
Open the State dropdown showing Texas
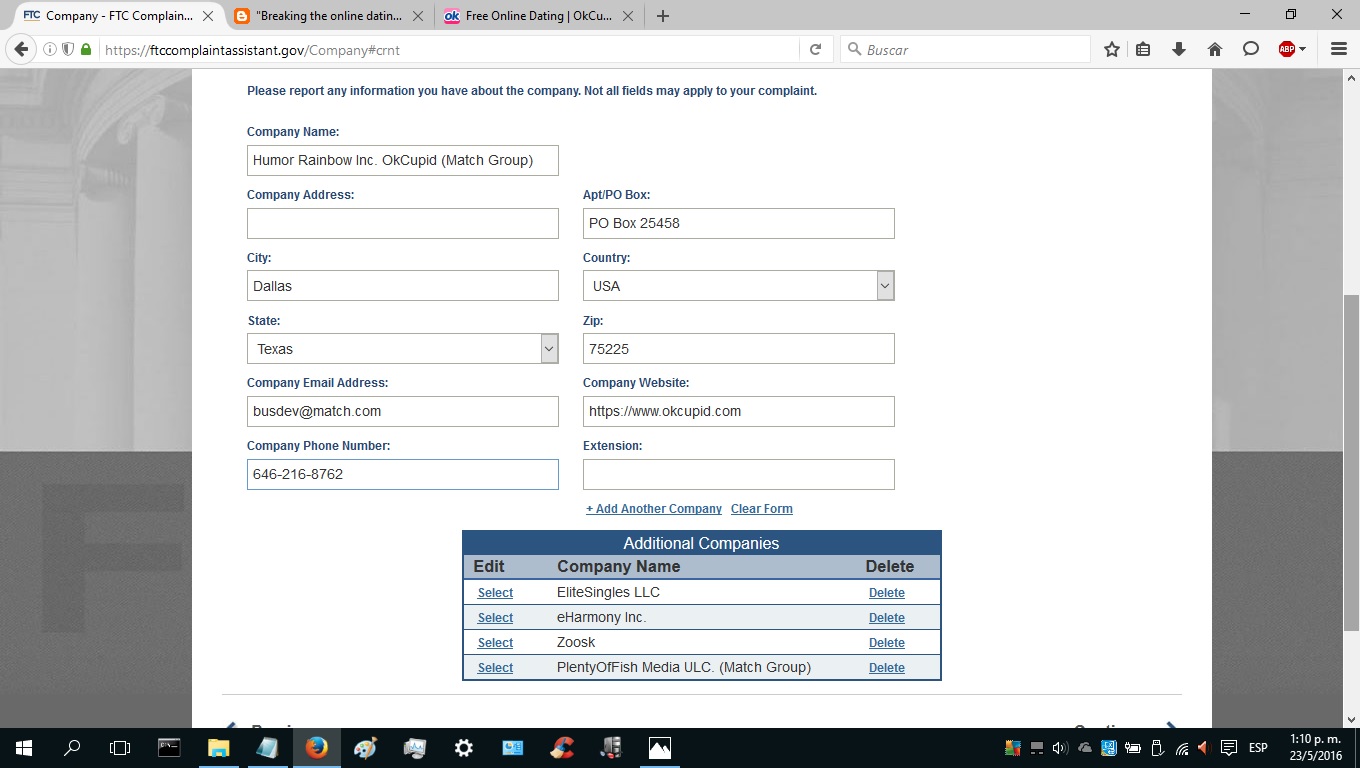point(403,349)
